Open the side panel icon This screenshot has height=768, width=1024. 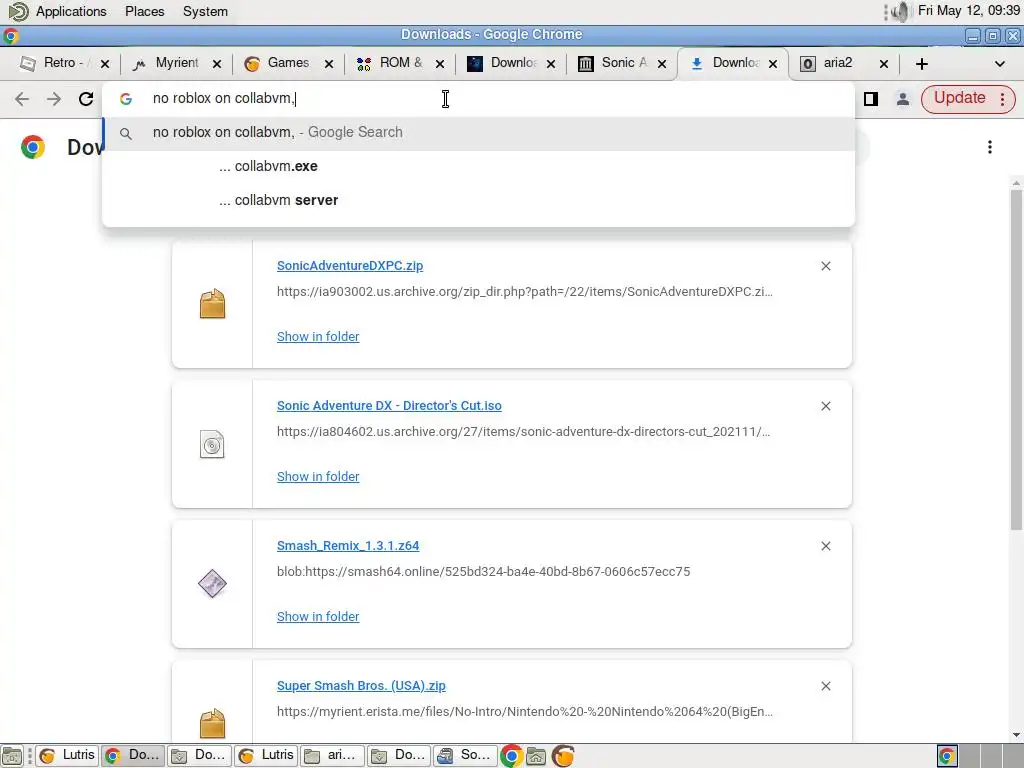[871, 99]
